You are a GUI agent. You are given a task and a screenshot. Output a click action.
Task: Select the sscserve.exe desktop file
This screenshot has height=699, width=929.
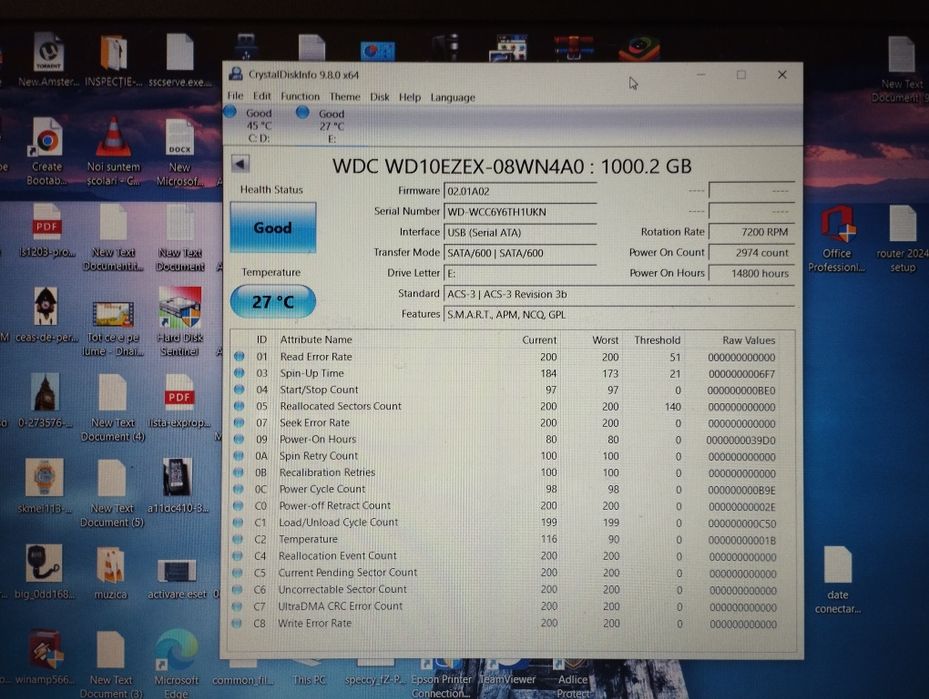click(180, 60)
